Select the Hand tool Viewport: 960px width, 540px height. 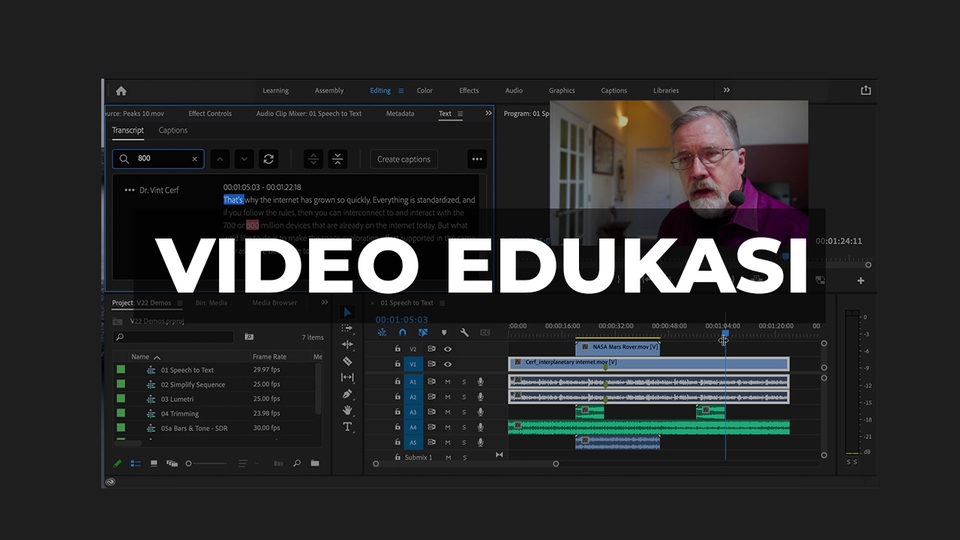(347, 410)
